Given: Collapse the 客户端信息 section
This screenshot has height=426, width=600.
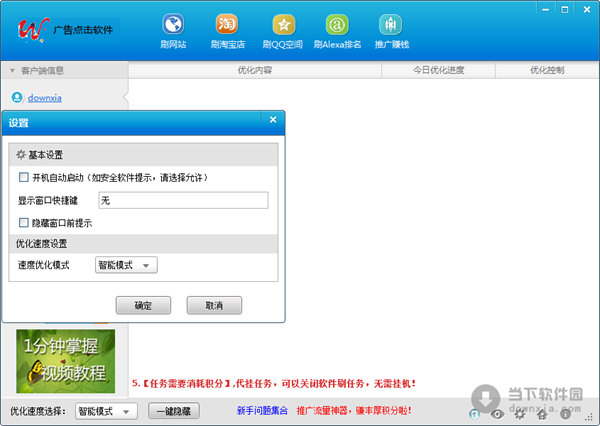Looking at the screenshot, I should pyautogui.click(x=13, y=71).
